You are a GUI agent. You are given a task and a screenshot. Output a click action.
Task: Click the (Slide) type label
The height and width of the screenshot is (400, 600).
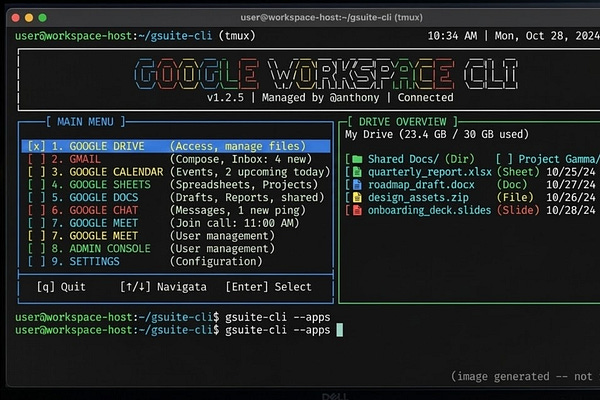coord(518,211)
